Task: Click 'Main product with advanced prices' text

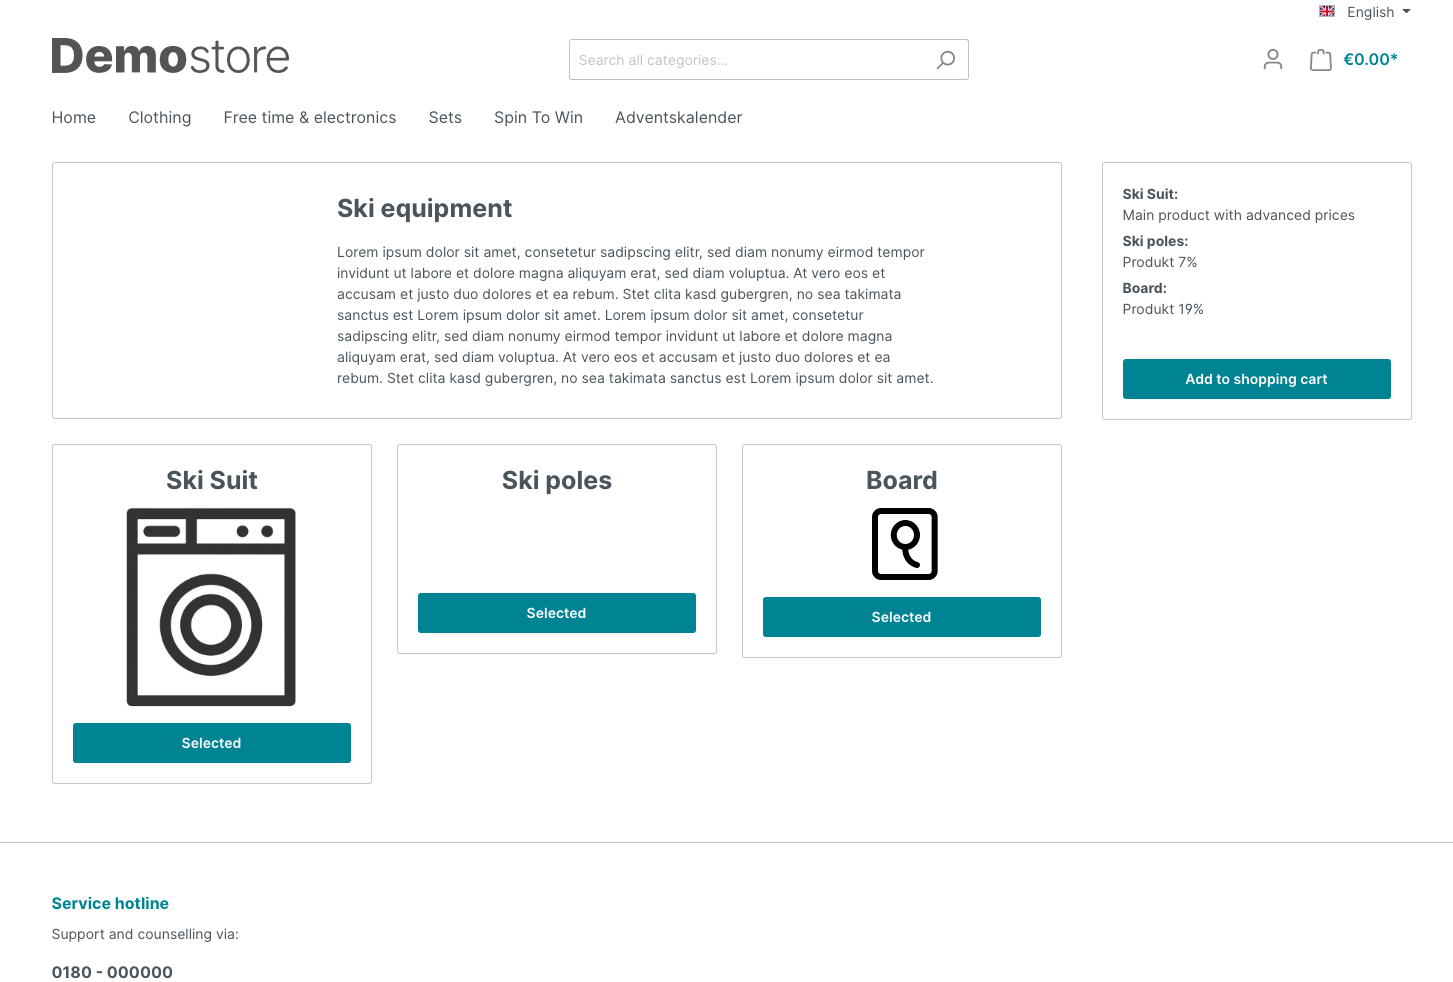Action: (x=1238, y=215)
